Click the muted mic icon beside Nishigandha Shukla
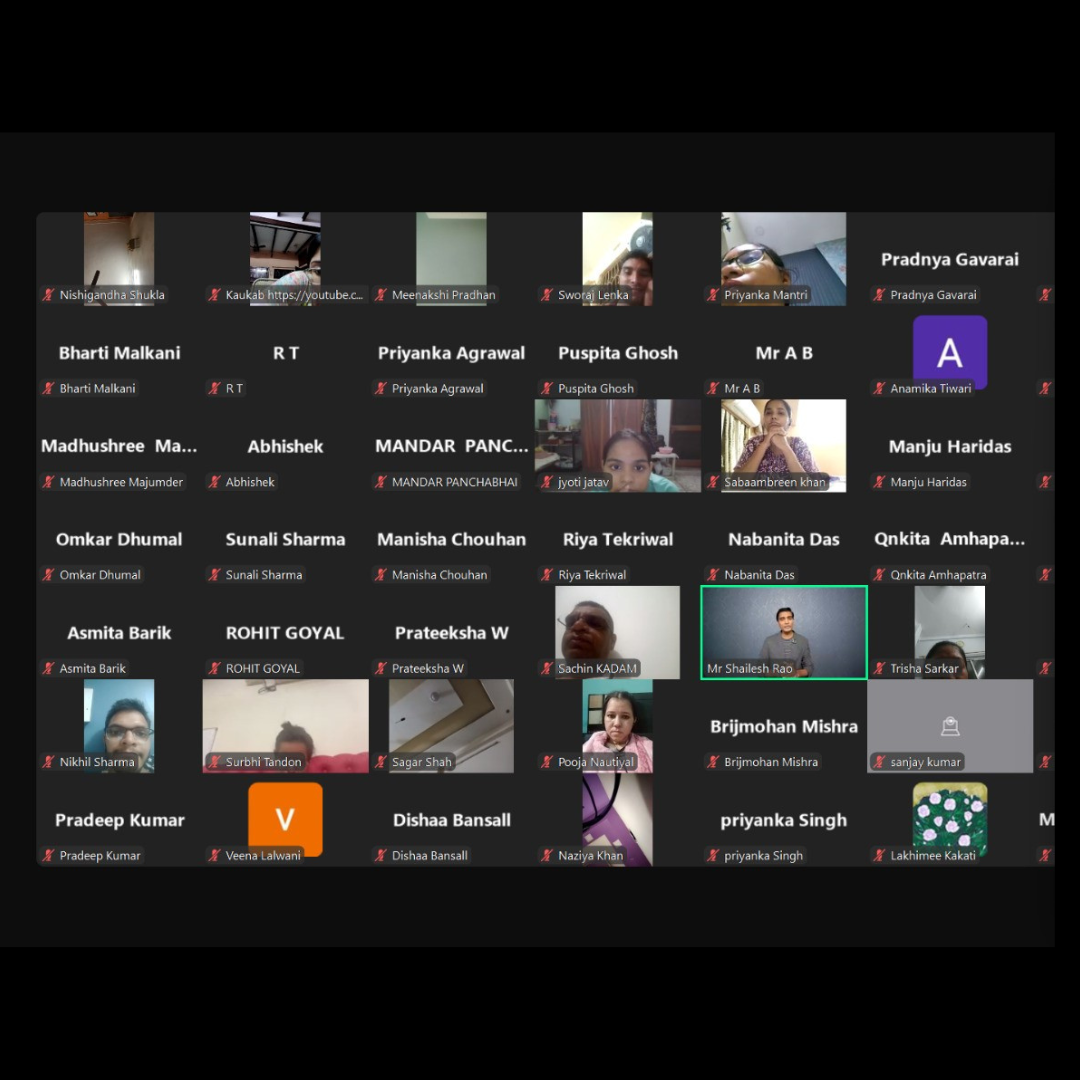Viewport: 1080px width, 1080px height. coord(48,295)
